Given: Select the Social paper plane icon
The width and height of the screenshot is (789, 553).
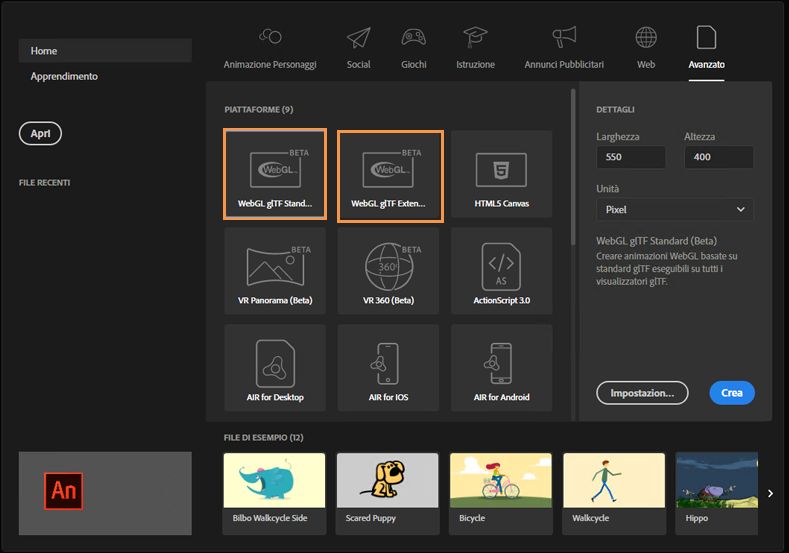Looking at the screenshot, I should (x=358, y=37).
